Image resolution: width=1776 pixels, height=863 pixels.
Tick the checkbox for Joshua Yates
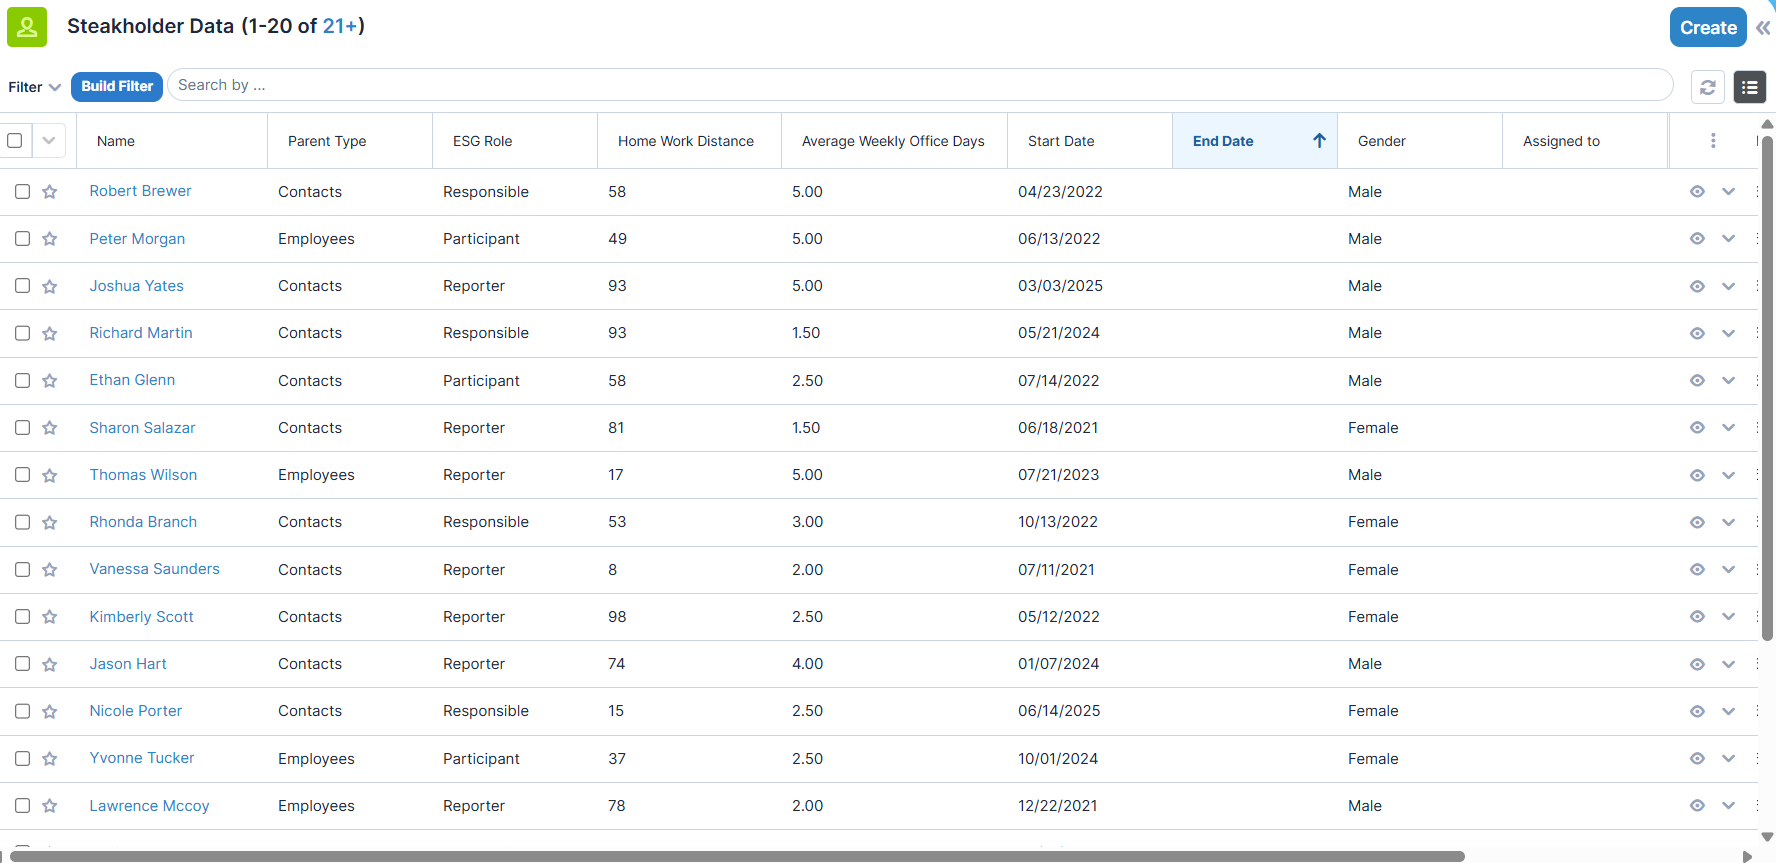(22, 285)
